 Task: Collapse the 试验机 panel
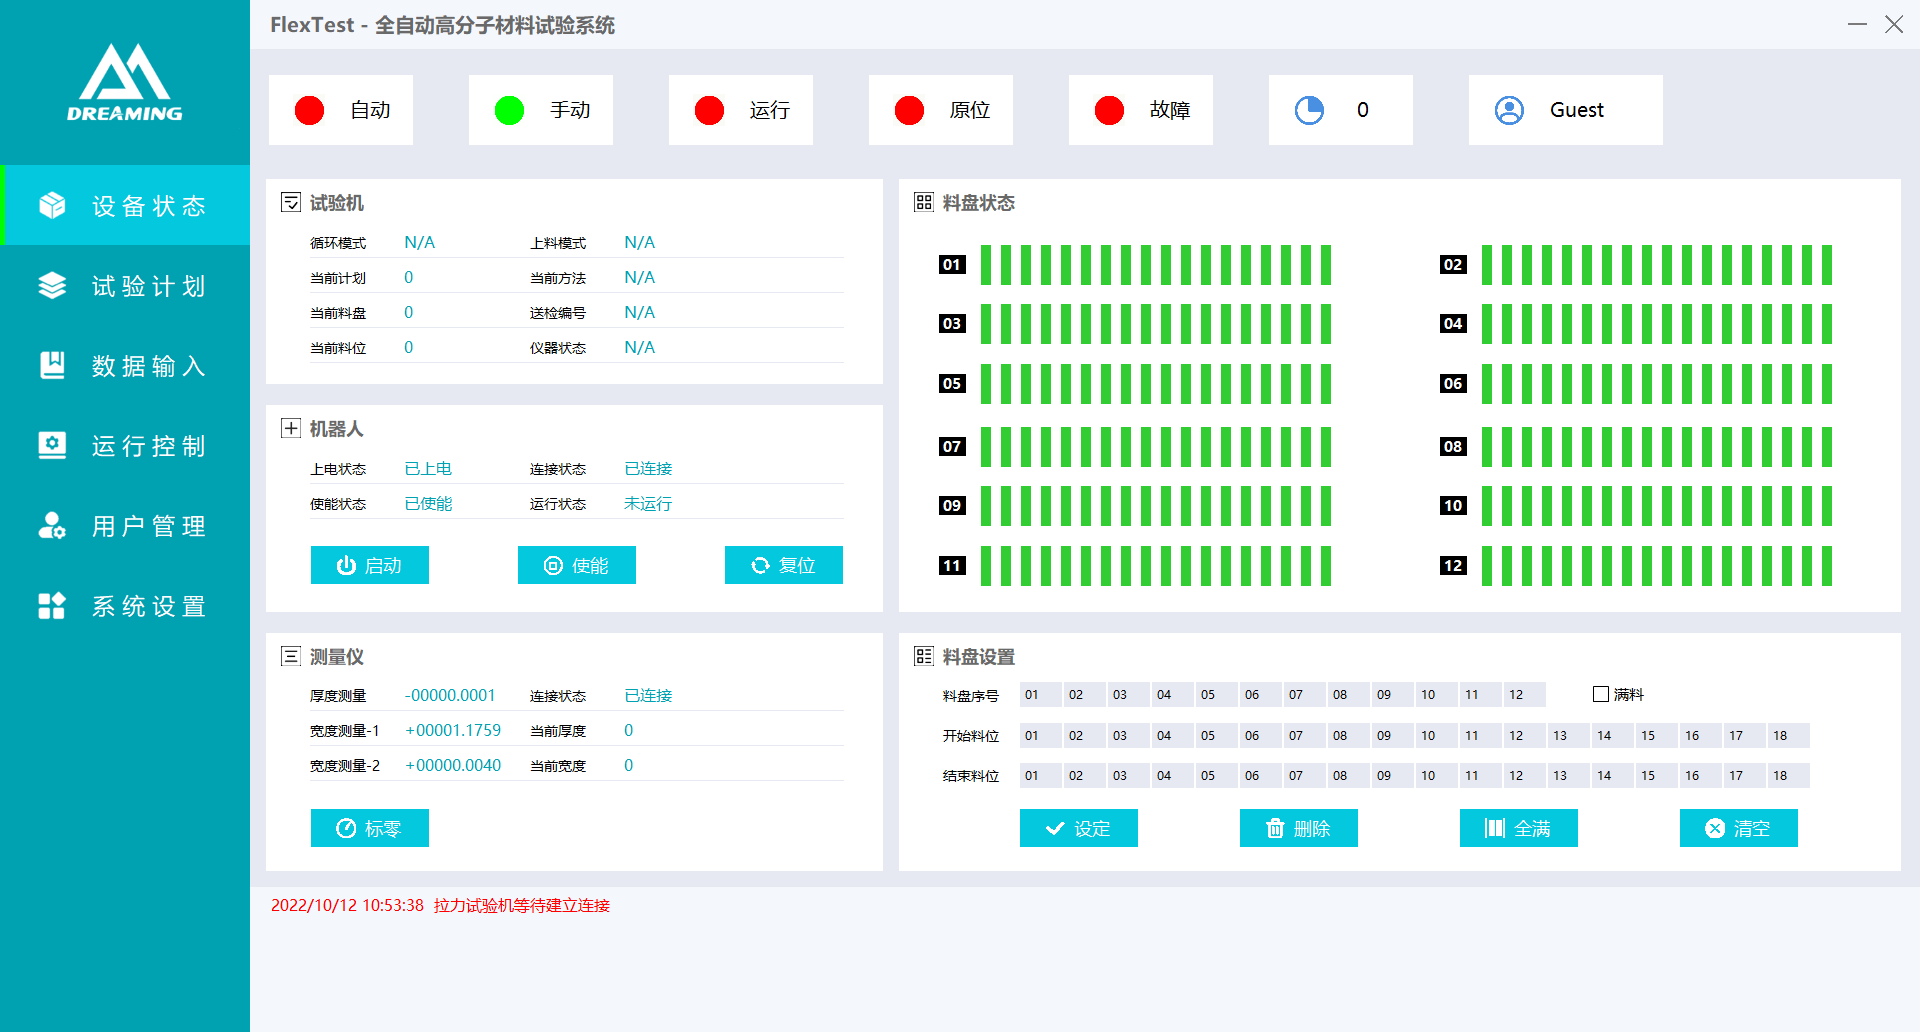click(x=291, y=202)
